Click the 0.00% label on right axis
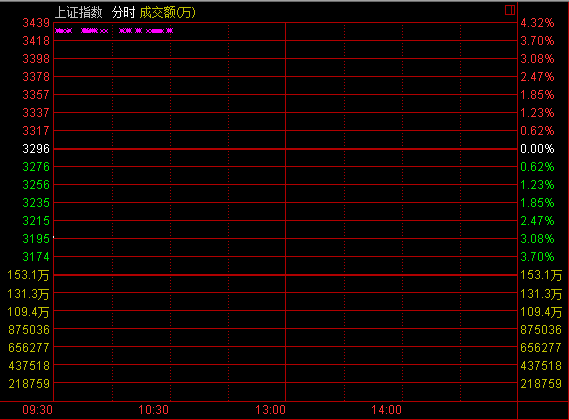This screenshot has height=420, width=569. coord(537,149)
